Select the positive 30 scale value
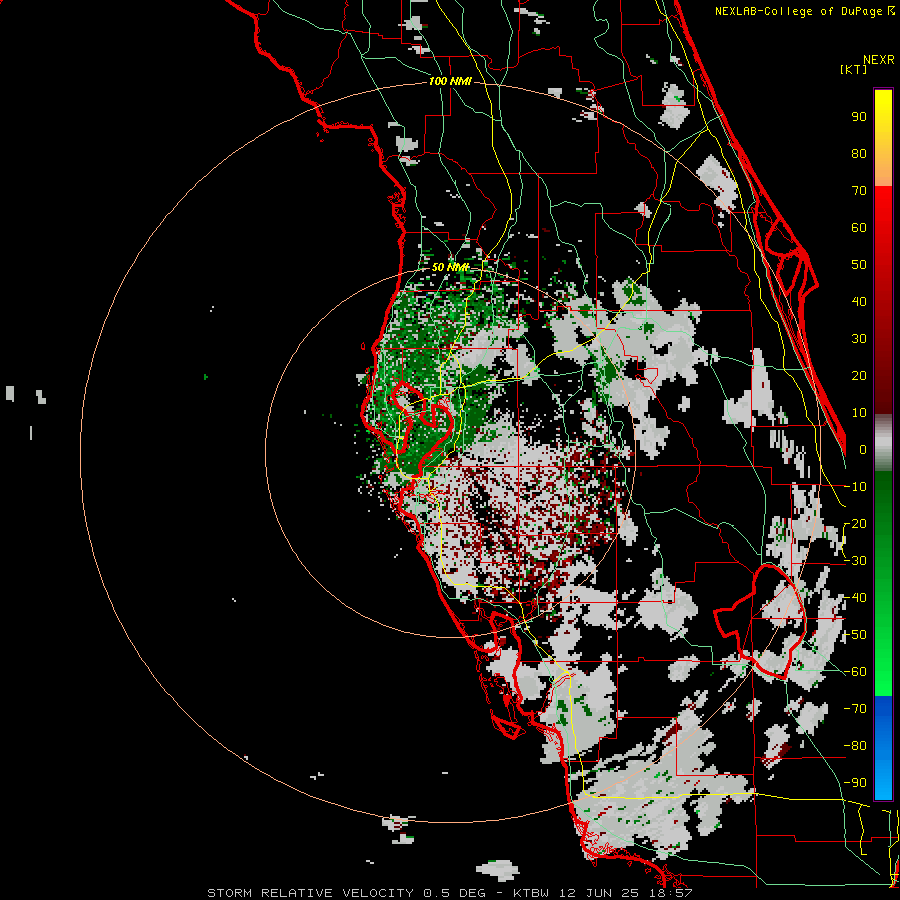Image resolution: width=900 pixels, height=900 pixels. (x=859, y=339)
